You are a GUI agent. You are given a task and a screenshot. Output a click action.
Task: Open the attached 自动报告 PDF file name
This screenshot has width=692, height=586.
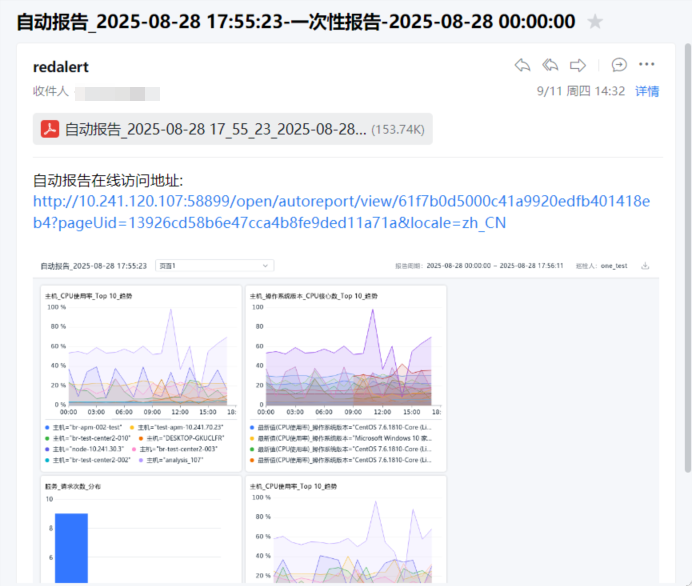click(216, 129)
